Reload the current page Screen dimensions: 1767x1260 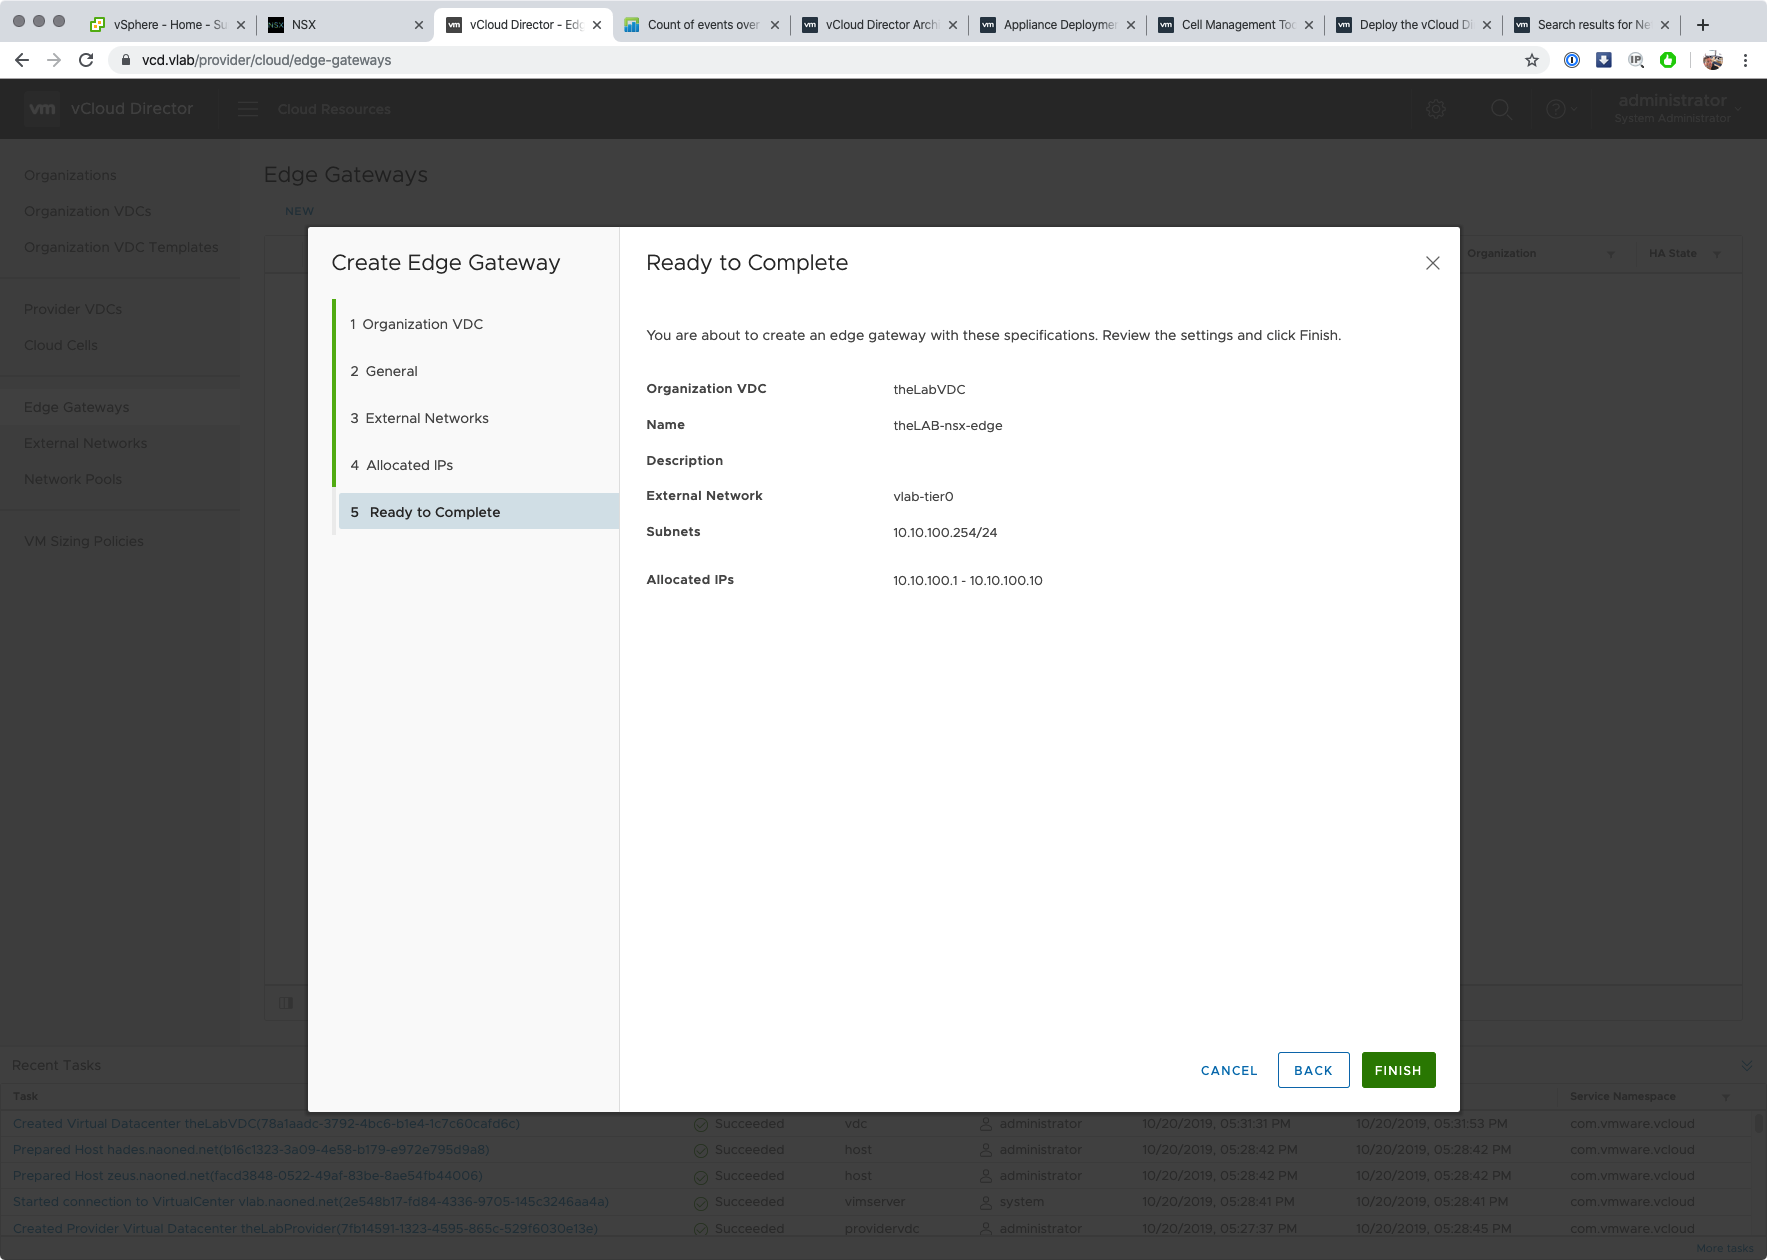pos(86,60)
